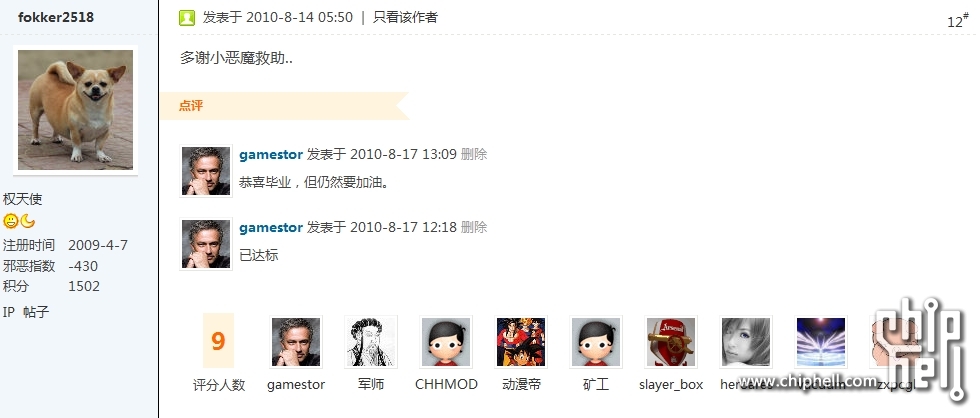Open fokker2518's dog avatar picture
Image resolution: width=980 pixels, height=418 pixels.
click(x=76, y=110)
